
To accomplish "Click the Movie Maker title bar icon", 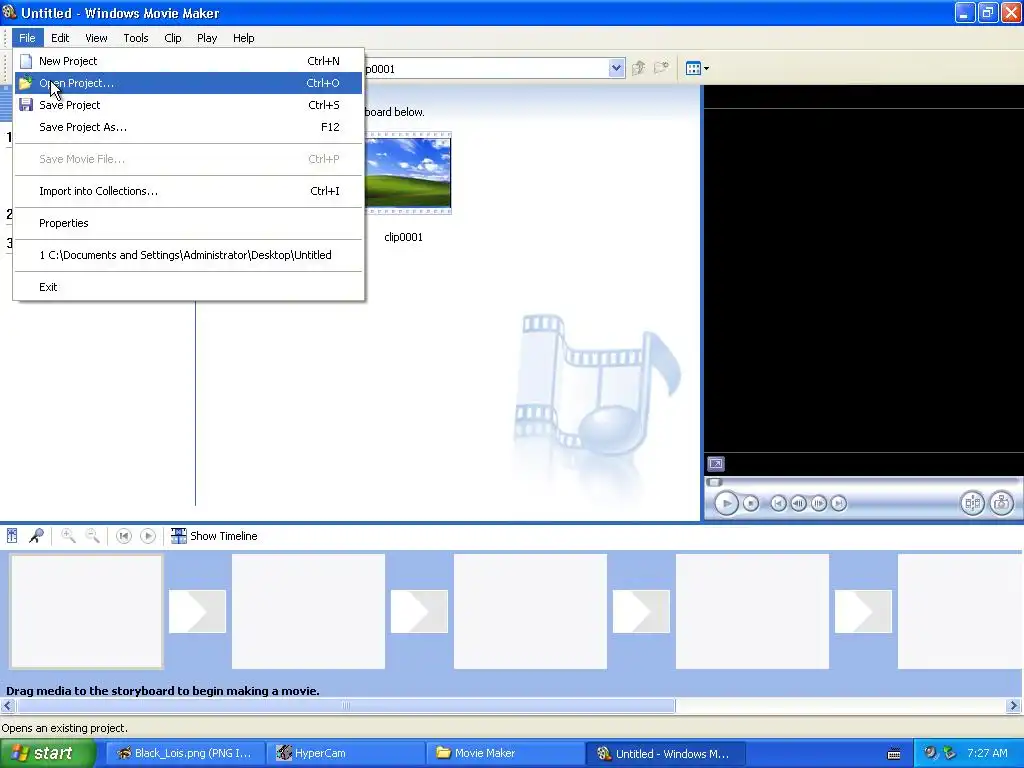I will tap(9, 12).
